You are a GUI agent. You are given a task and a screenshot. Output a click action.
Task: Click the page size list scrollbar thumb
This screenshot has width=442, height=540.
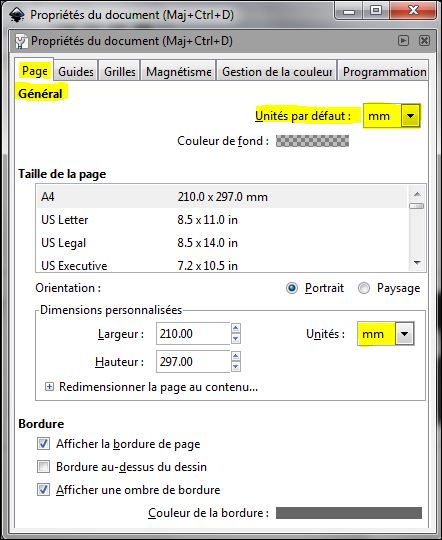click(x=417, y=206)
